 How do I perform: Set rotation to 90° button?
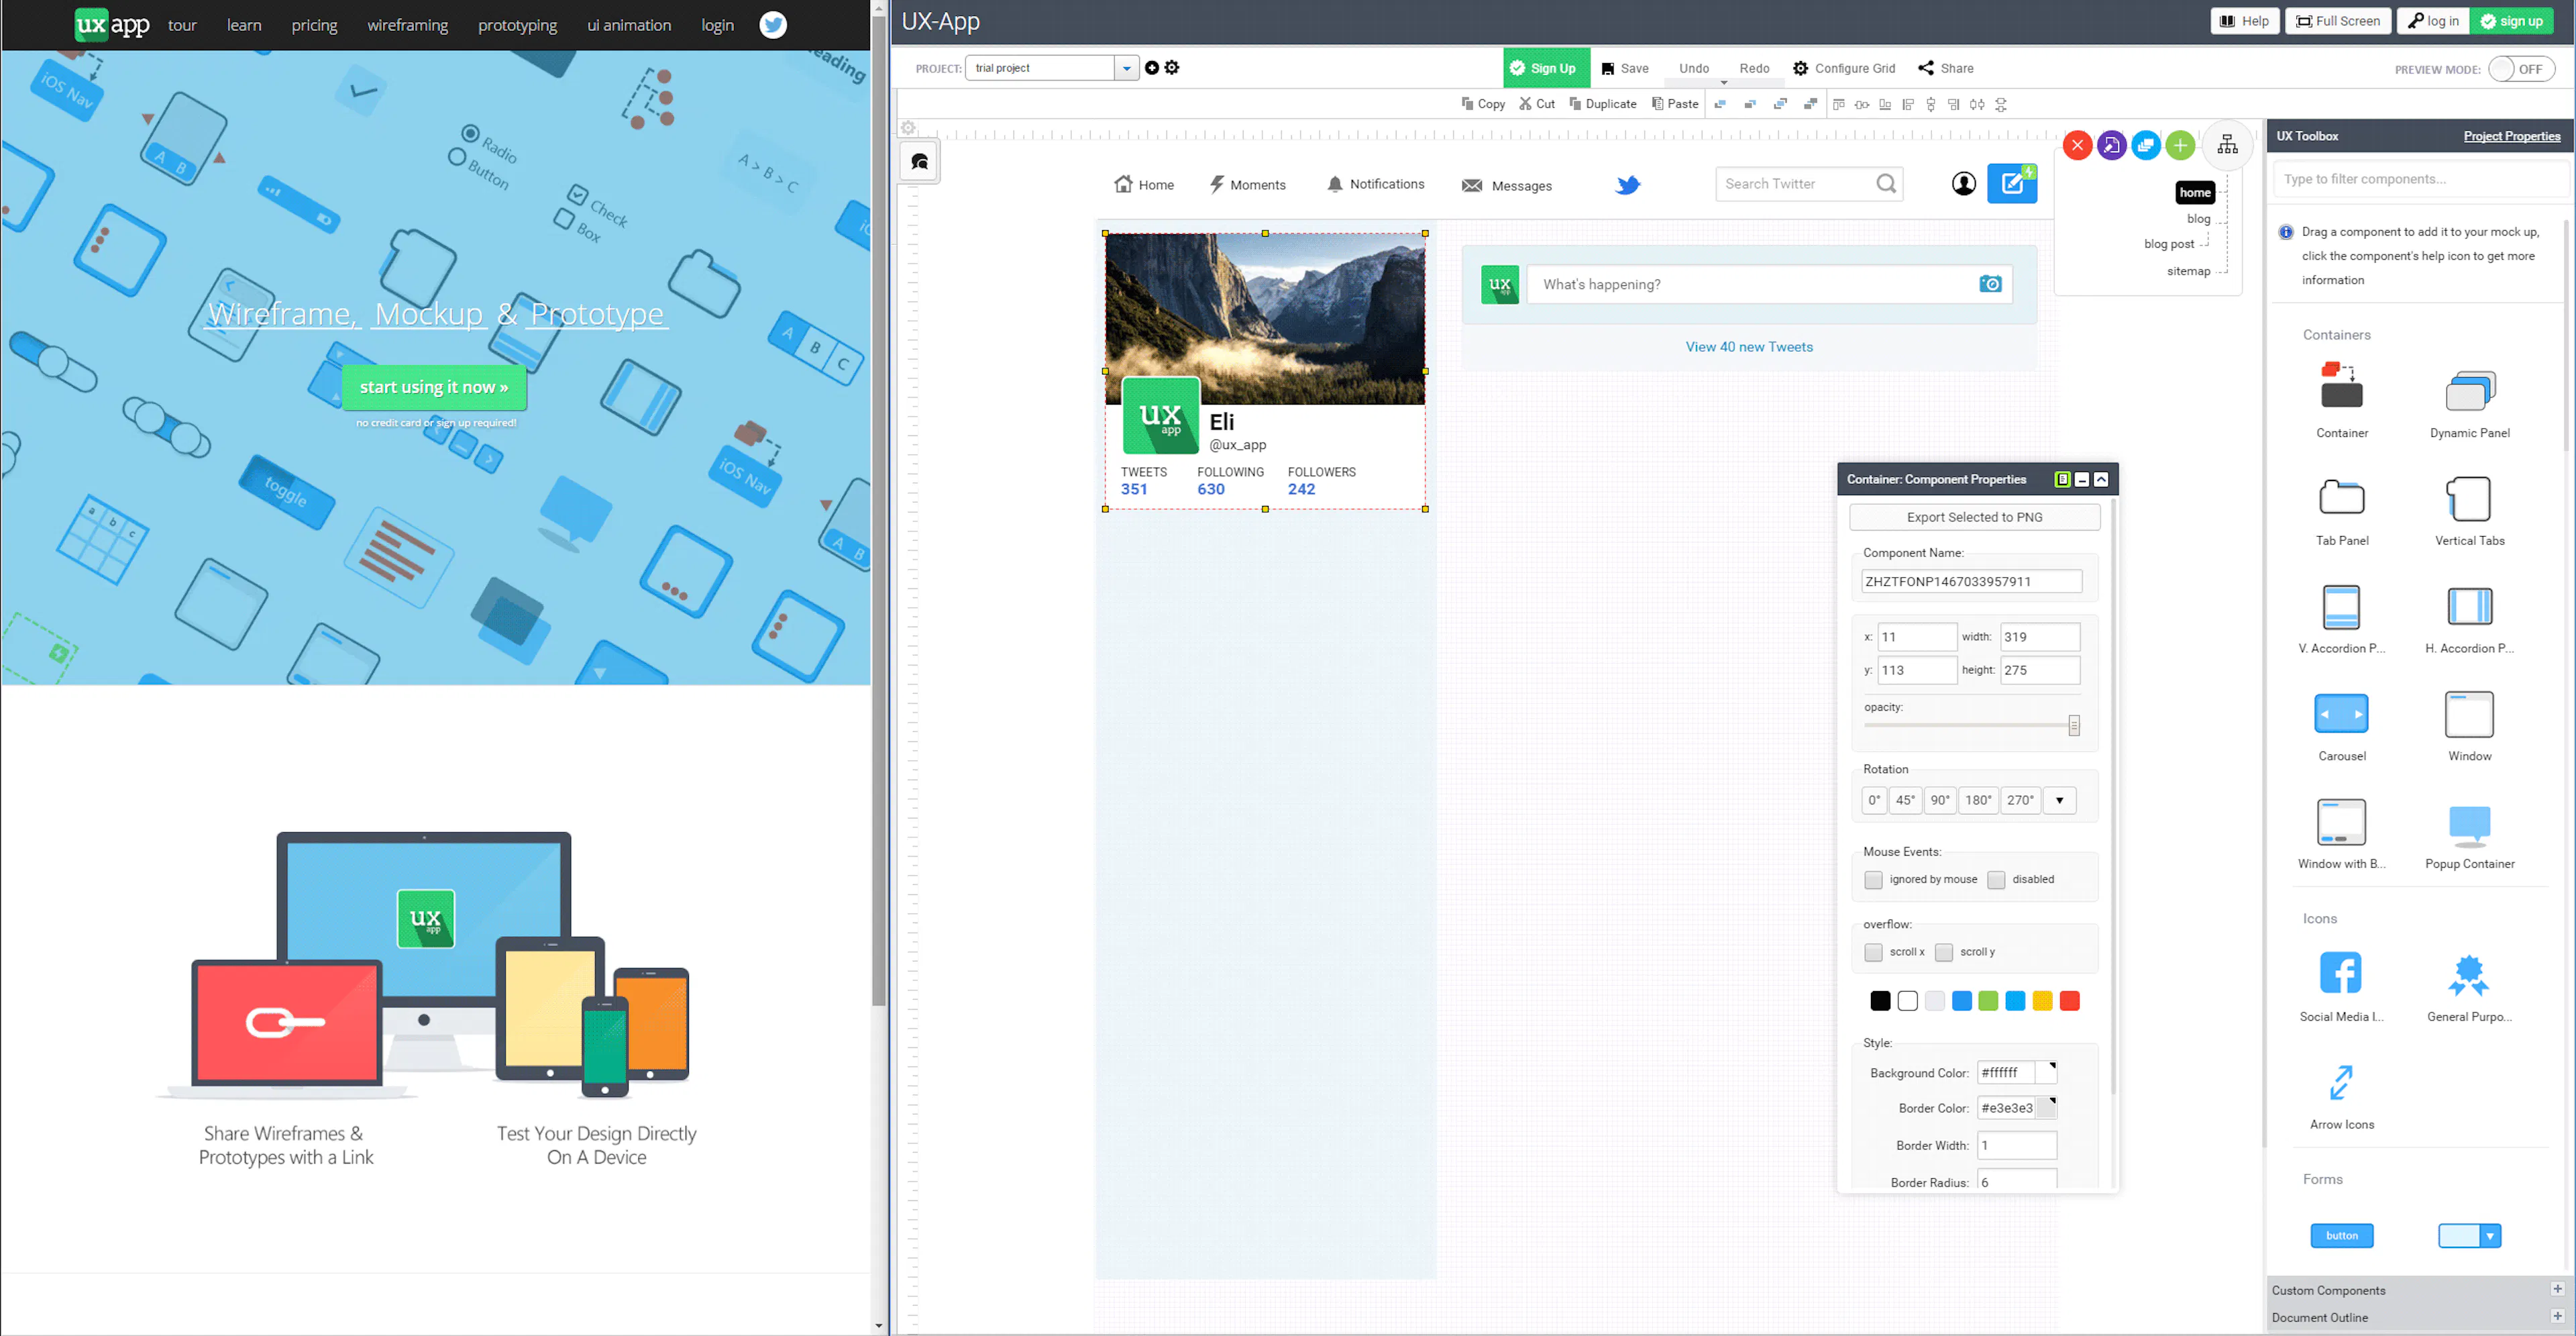click(x=1940, y=800)
